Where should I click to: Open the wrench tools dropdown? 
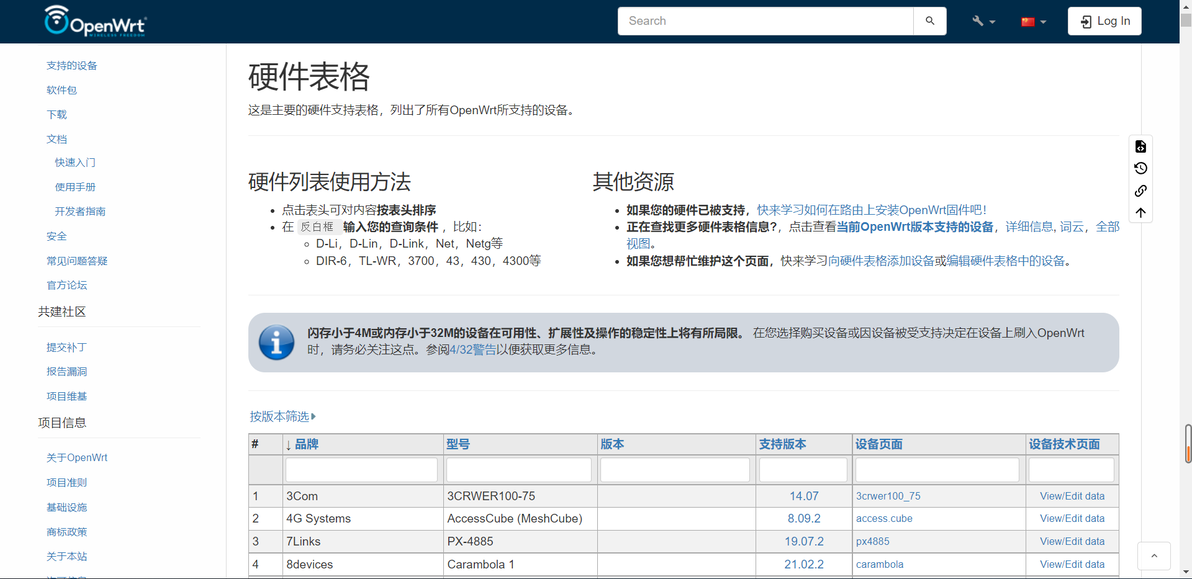[984, 21]
